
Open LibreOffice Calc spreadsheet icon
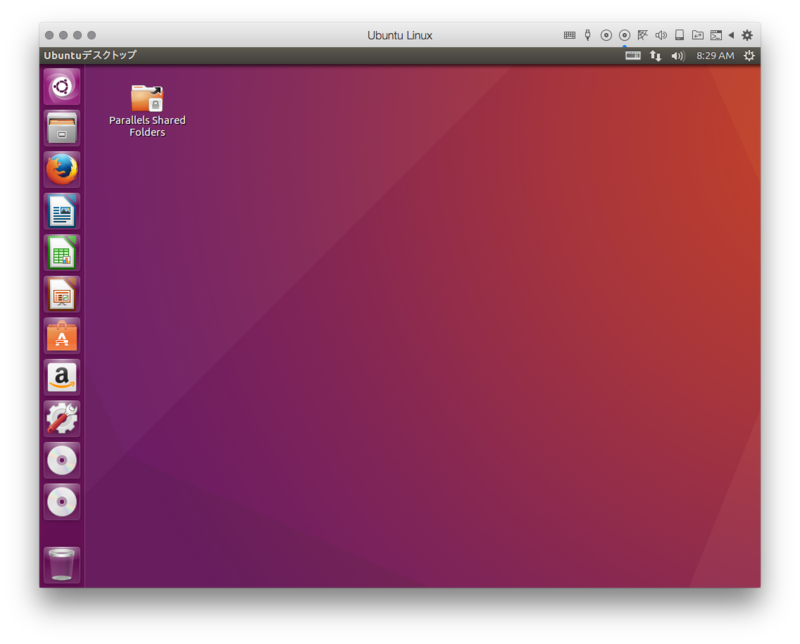point(62,253)
